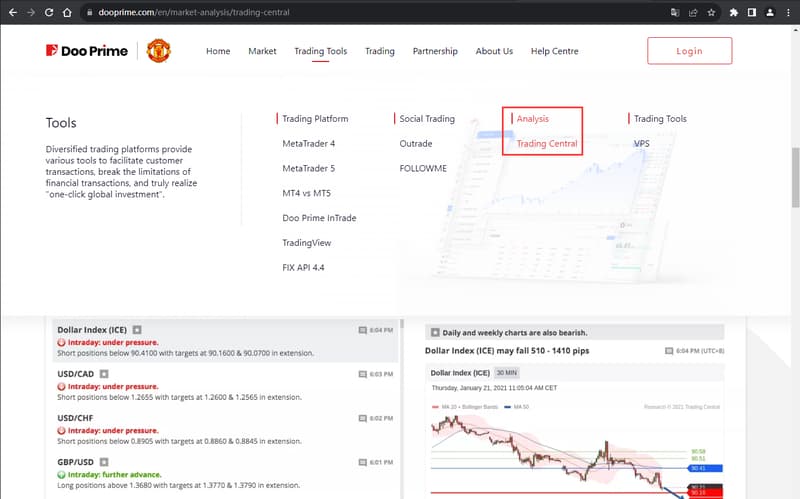This screenshot has height=499, width=800.
Task: Select MetaTrader 4 from Tools menu
Action: pos(309,143)
